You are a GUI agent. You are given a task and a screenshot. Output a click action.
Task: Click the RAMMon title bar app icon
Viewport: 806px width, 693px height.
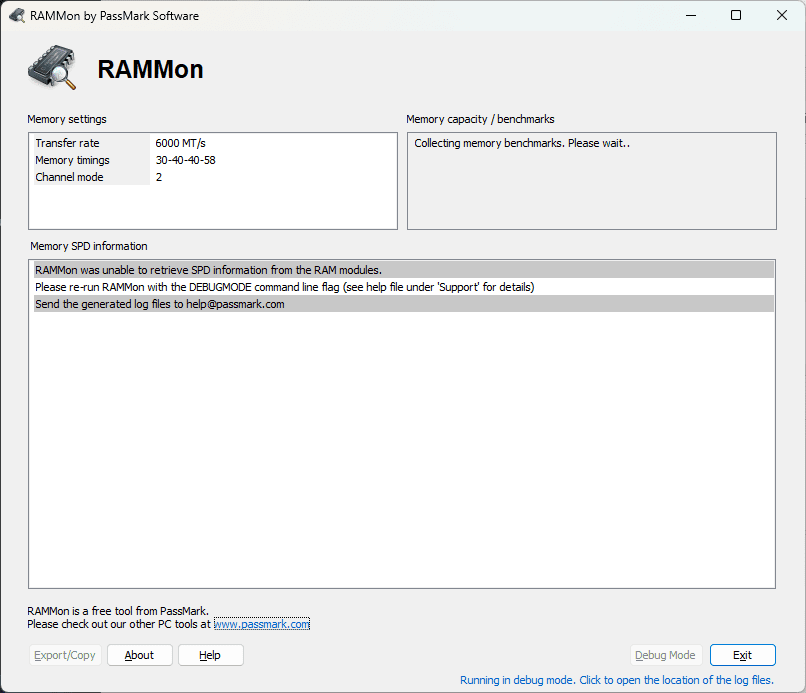tap(16, 15)
